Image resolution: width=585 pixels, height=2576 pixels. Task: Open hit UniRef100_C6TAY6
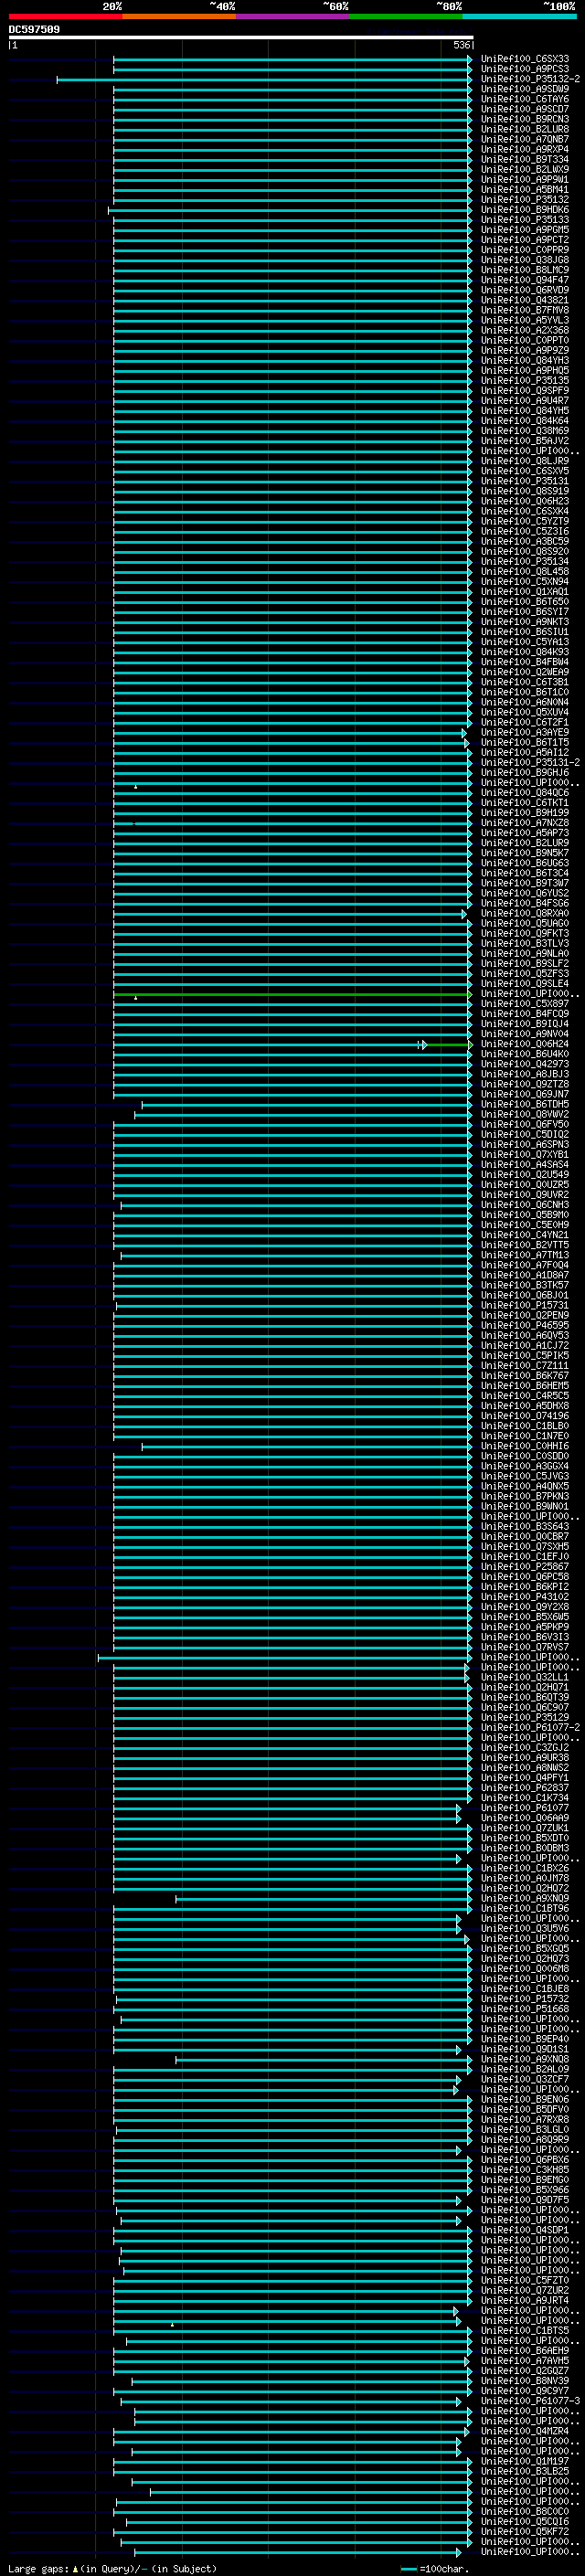click(525, 99)
